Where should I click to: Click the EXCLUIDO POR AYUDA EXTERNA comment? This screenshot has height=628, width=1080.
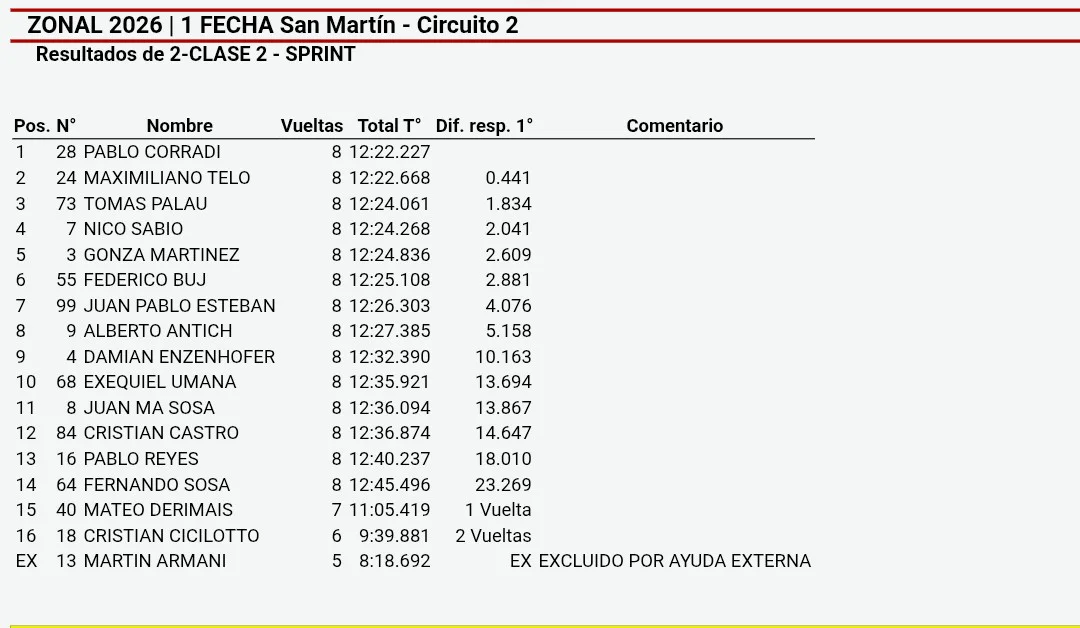click(x=674, y=561)
